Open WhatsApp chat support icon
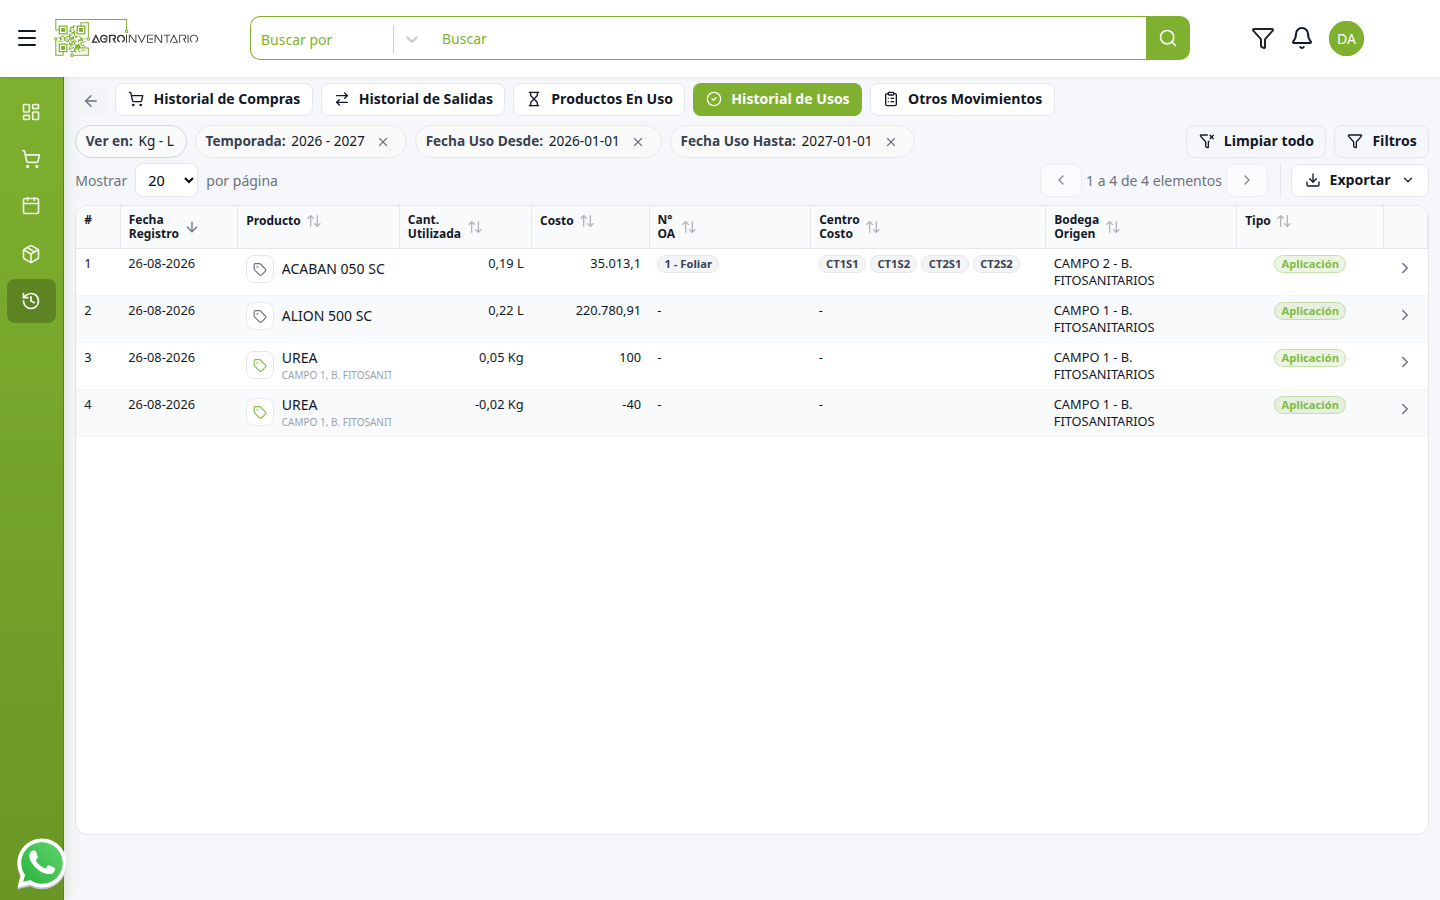 (x=41, y=863)
